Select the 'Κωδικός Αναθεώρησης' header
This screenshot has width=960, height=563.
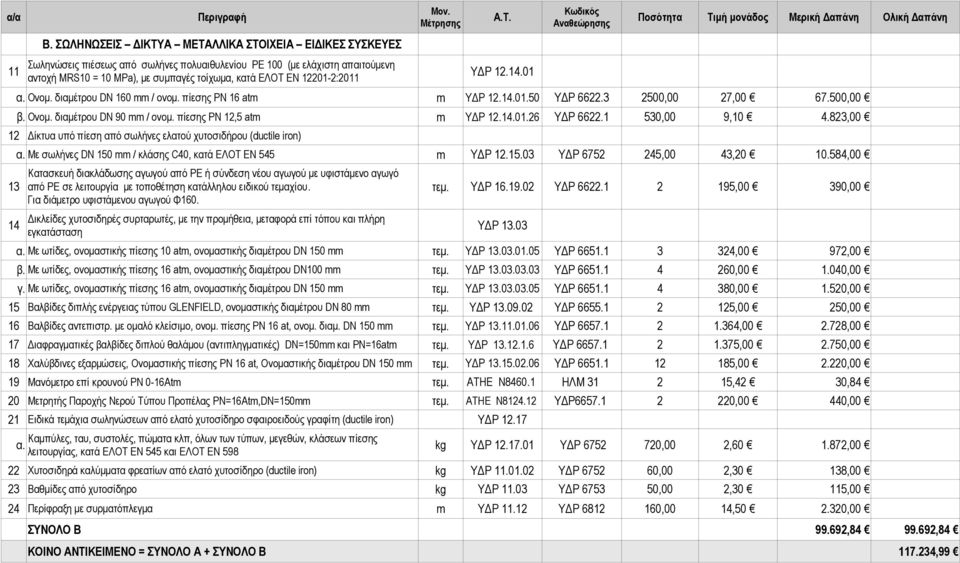coord(581,17)
